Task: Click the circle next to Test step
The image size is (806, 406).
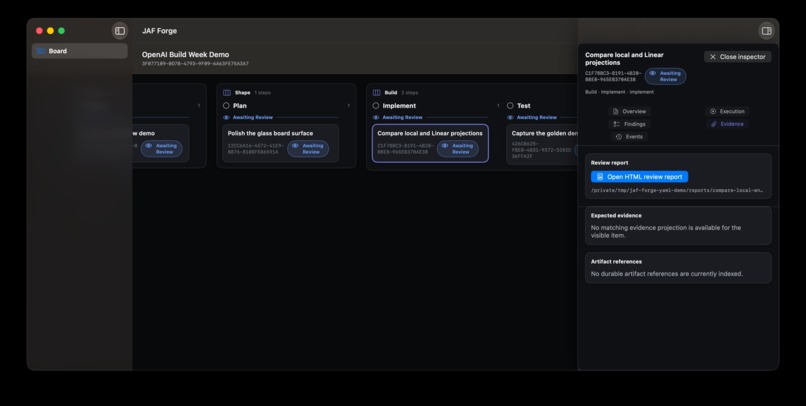Action: [x=510, y=105]
